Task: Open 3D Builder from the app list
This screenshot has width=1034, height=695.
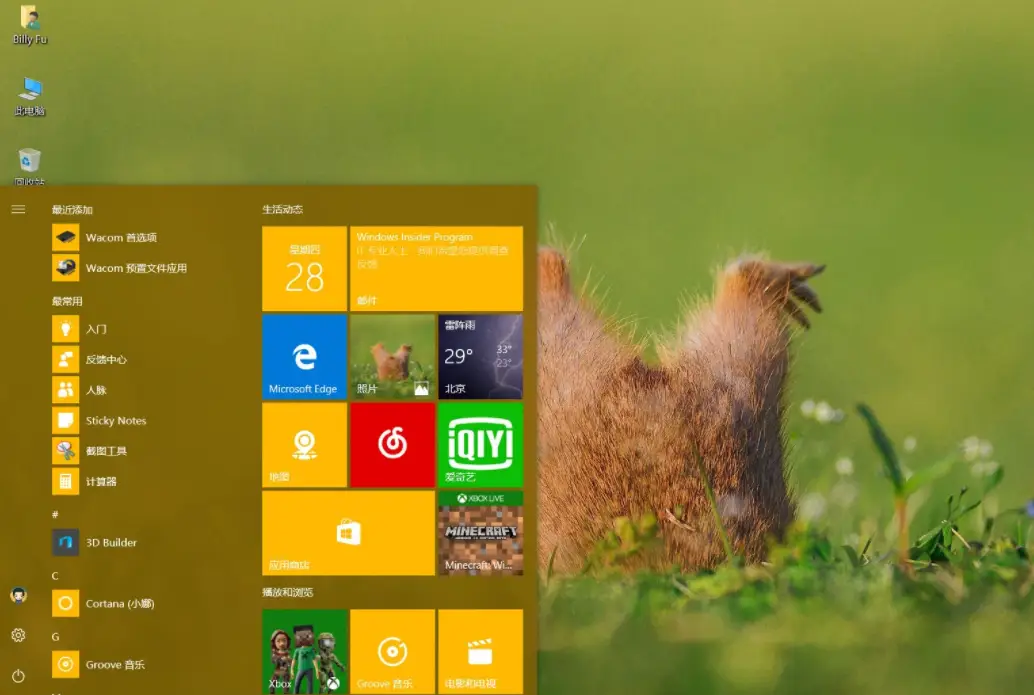Action: [x=110, y=543]
